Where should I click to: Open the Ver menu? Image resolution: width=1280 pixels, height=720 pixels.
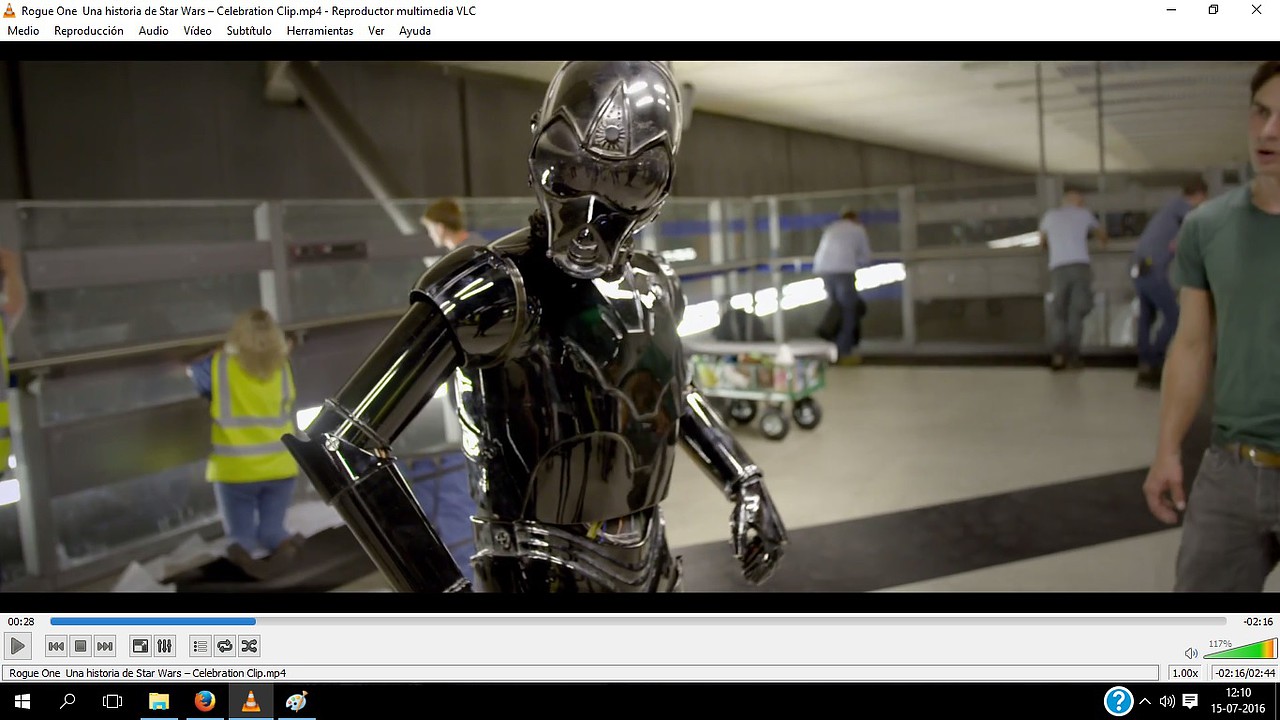click(x=376, y=31)
